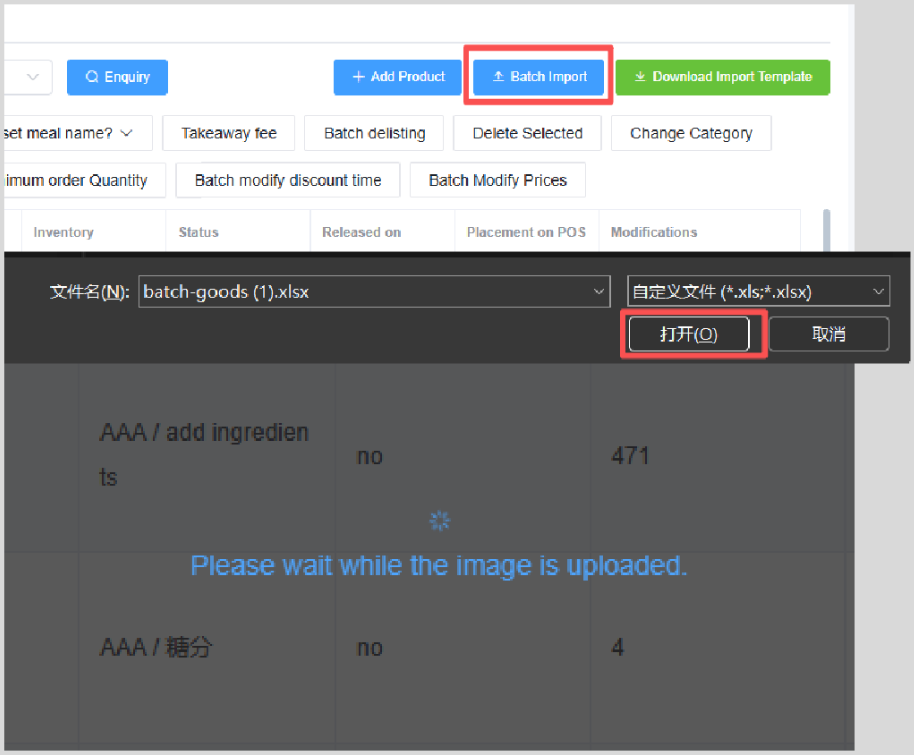914x755 pixels.
Task: Click the Batch Modify Prices button
Action: coord(497,181)
